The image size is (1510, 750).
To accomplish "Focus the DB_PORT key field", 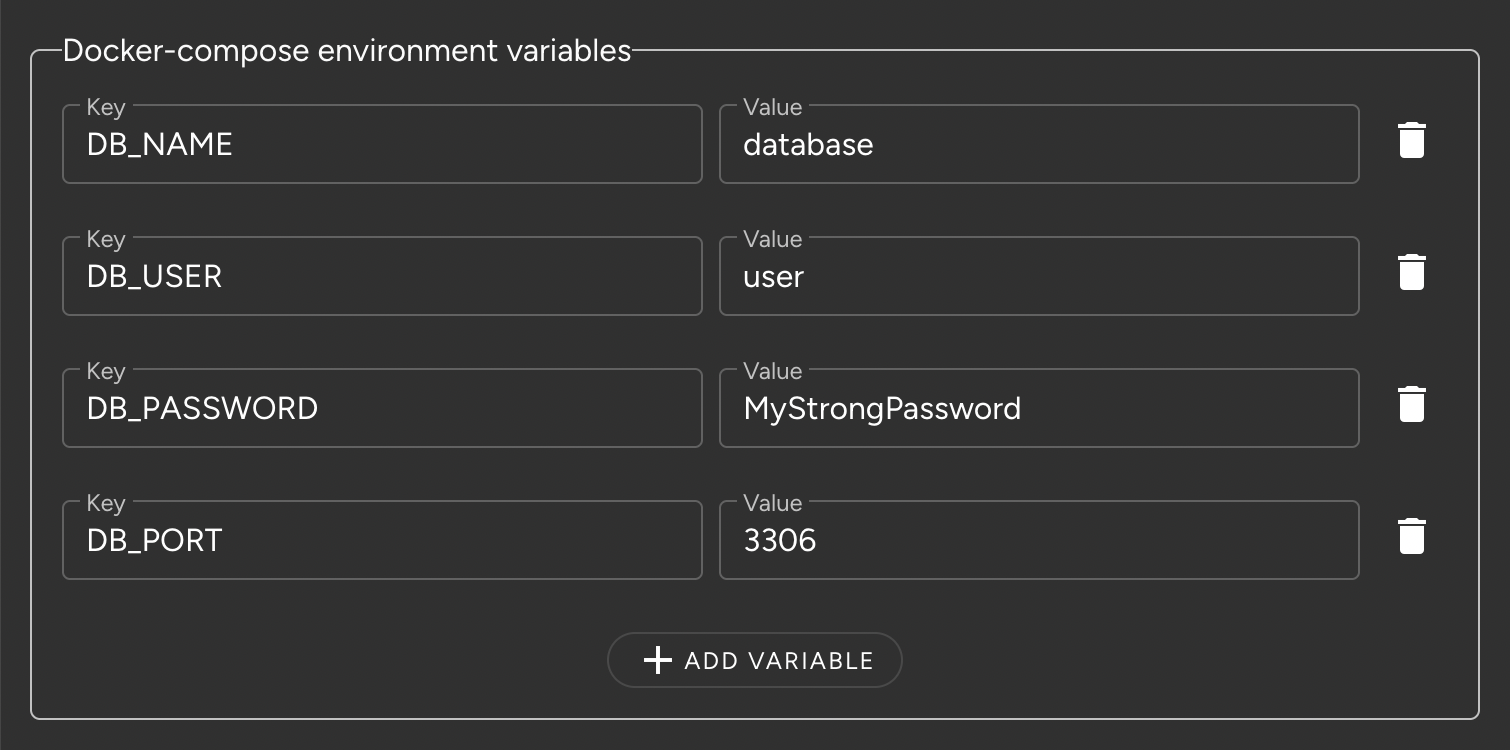I will 382,540.
